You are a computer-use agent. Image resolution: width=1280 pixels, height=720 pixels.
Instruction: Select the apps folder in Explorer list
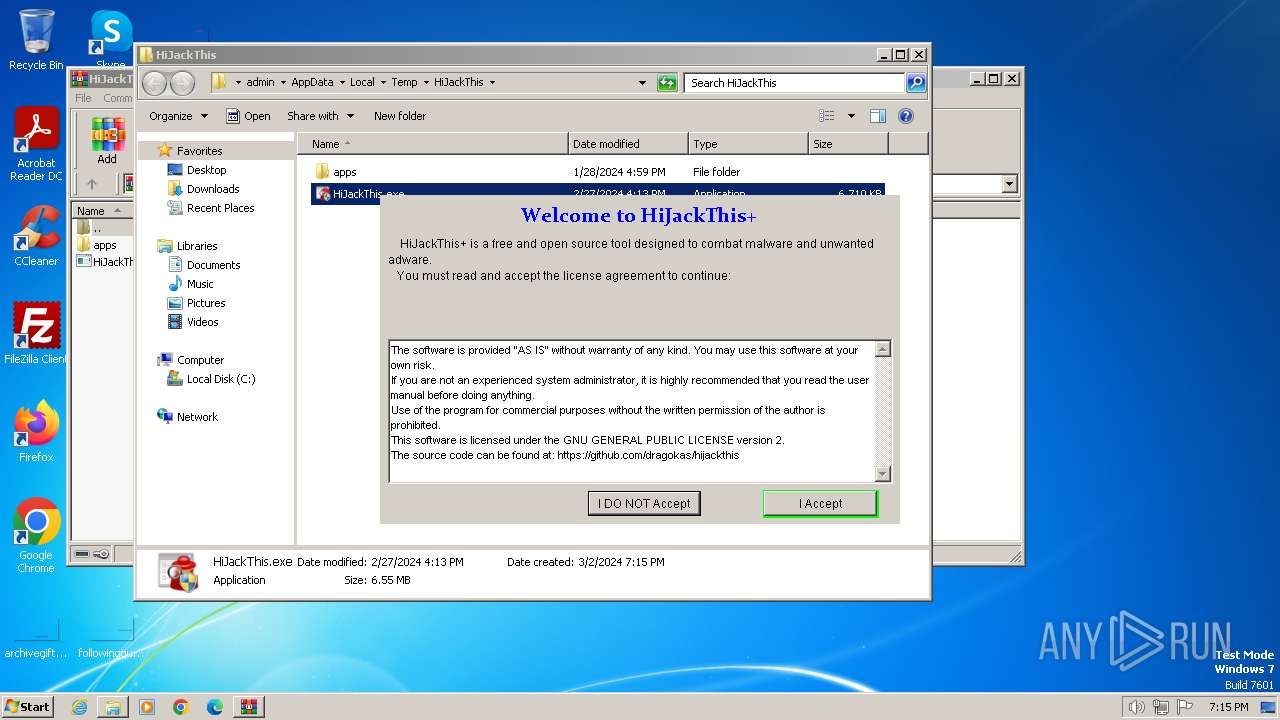[344, 172]
